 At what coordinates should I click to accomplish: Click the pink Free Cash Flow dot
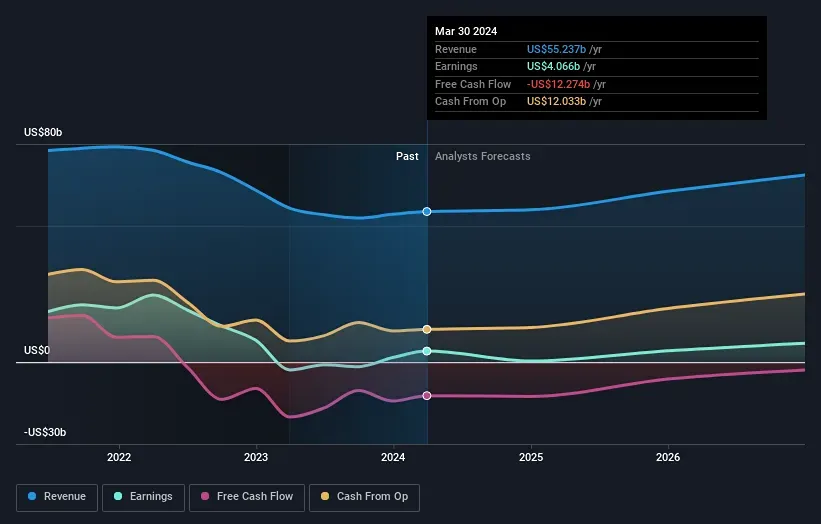[205, 496]
